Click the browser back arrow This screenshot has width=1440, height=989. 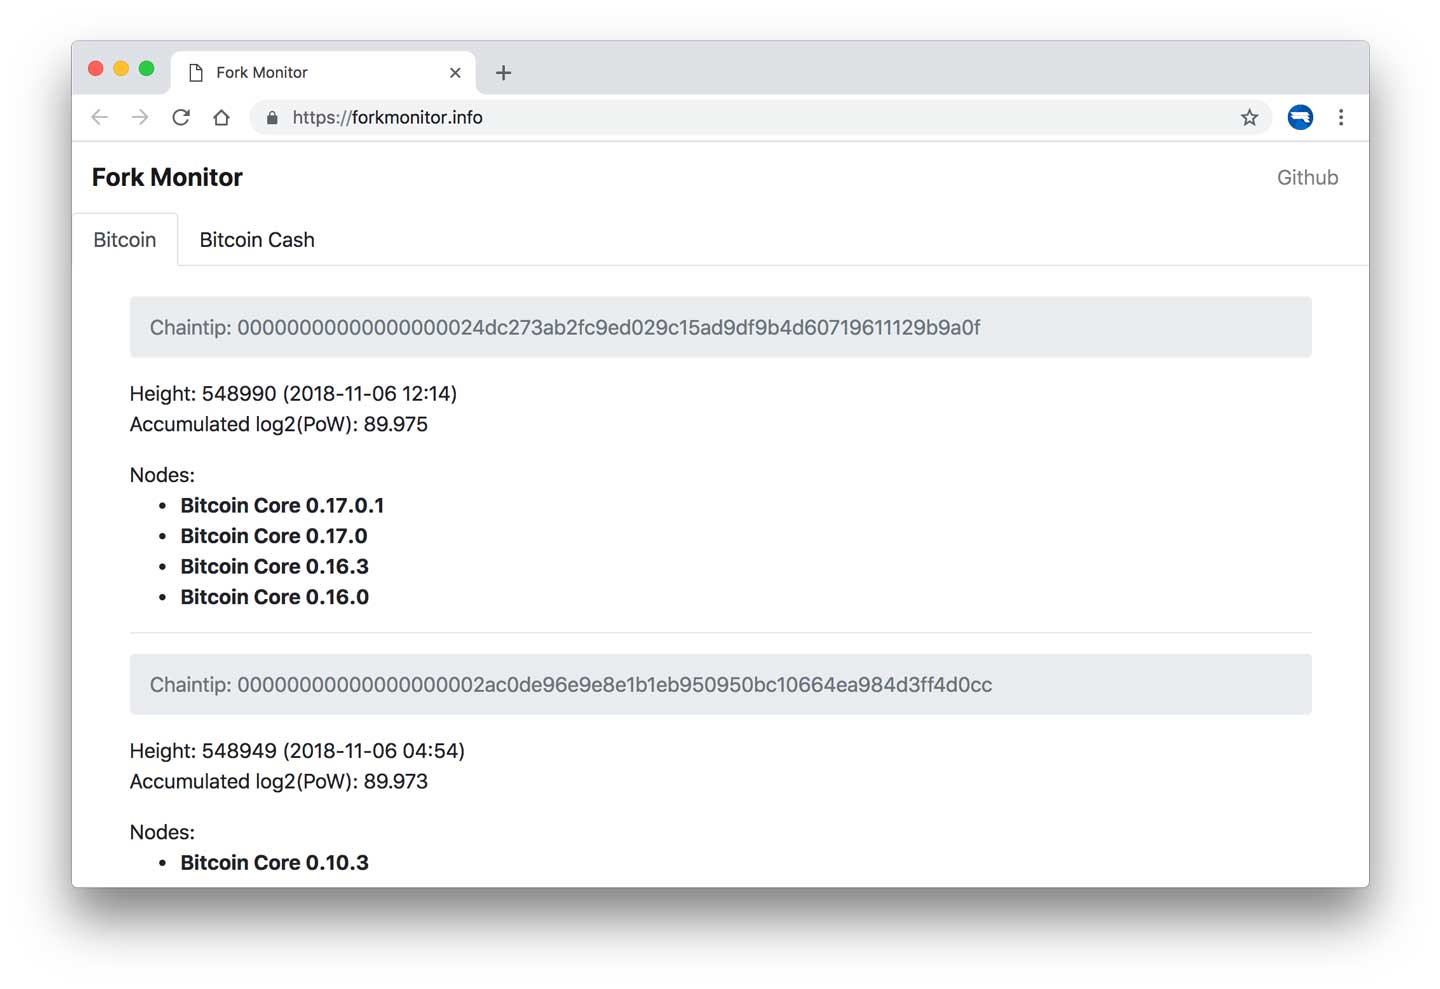tap(99, 118)
